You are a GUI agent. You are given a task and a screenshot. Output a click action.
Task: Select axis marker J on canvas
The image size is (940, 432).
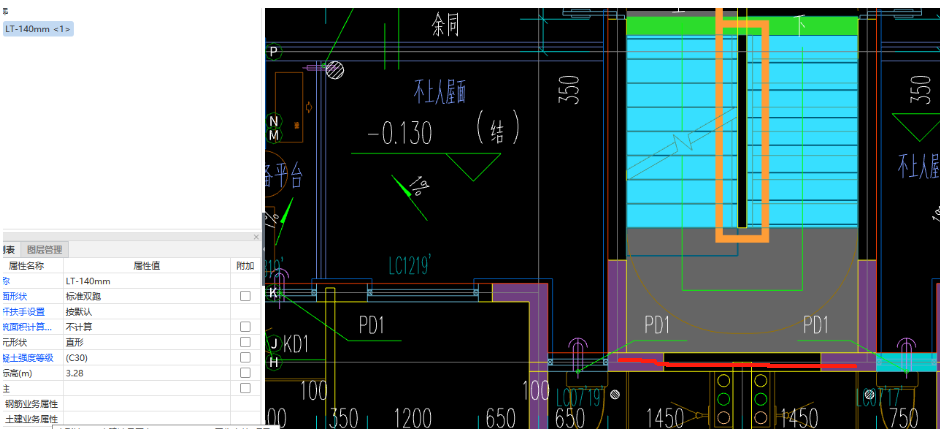(x=274, y=344)
